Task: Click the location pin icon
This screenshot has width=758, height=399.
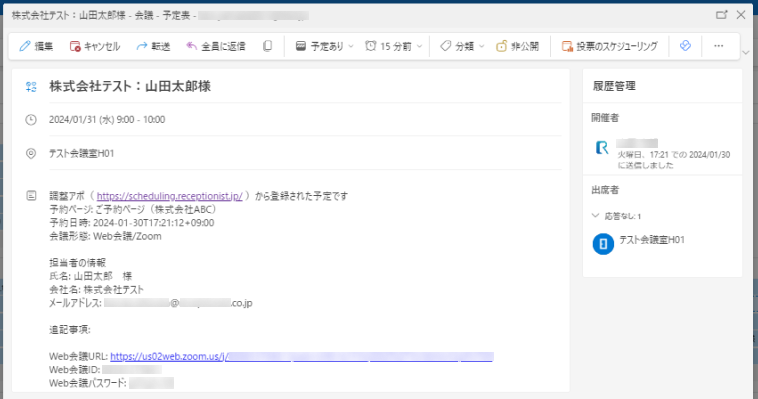Action: pyautogui.click(x=31, y=153)
